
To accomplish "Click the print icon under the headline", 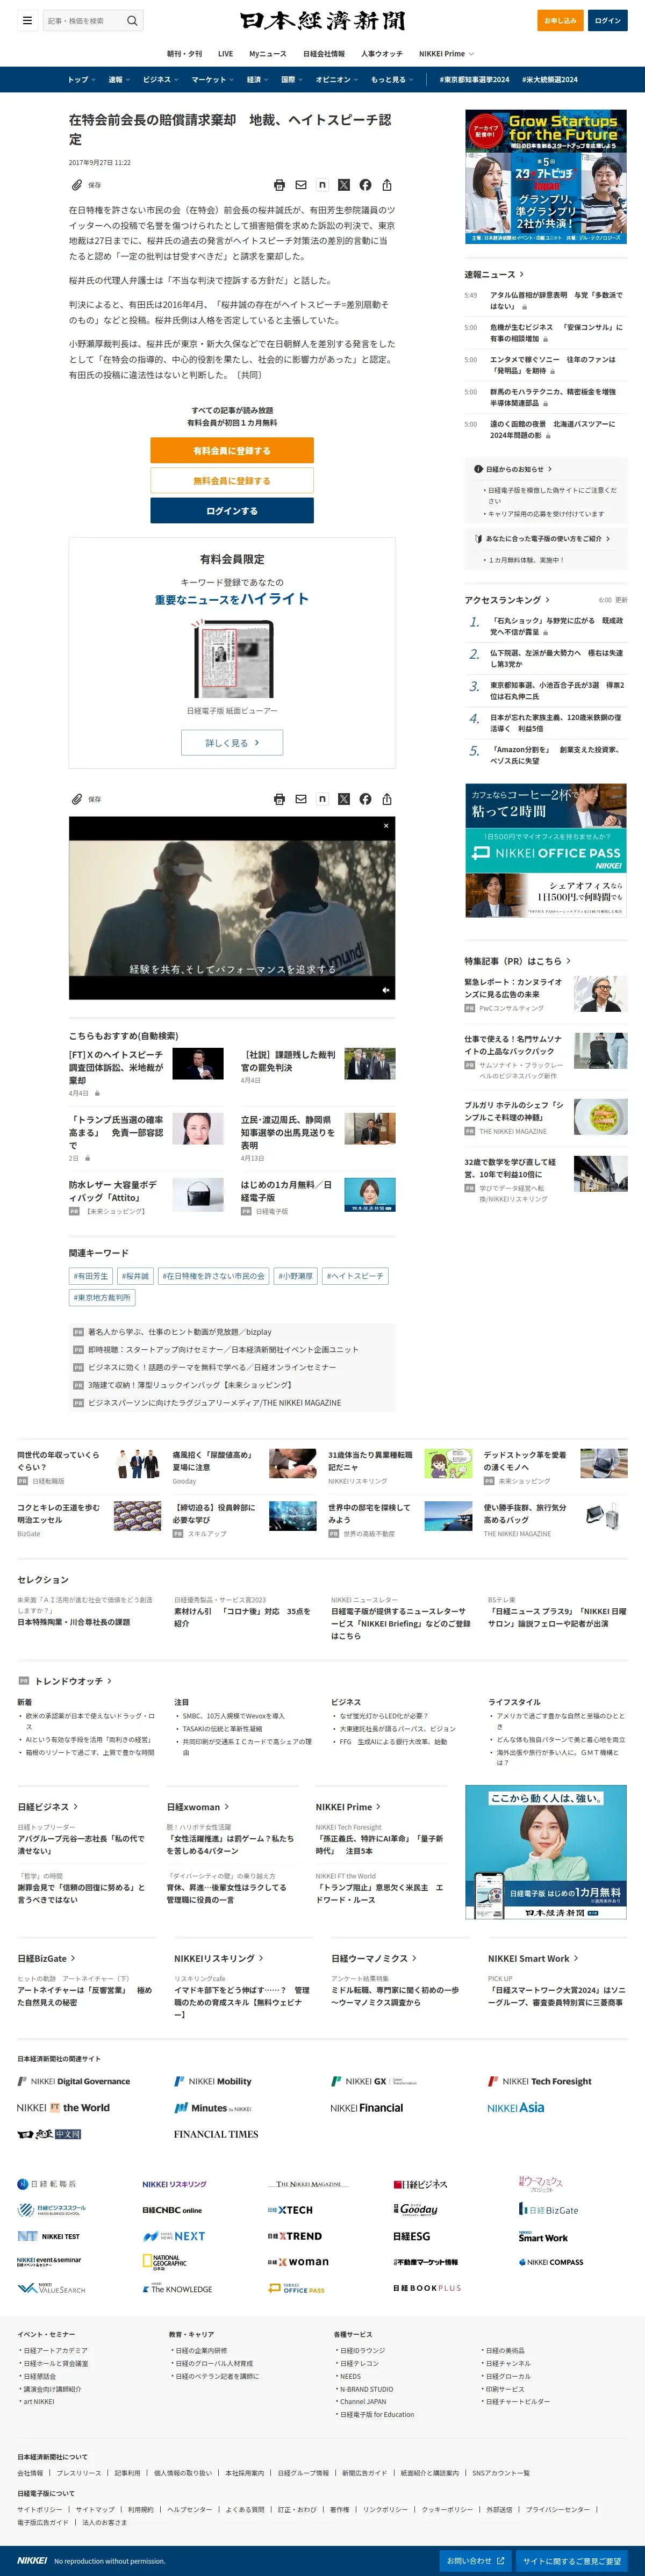I will 279,185.
